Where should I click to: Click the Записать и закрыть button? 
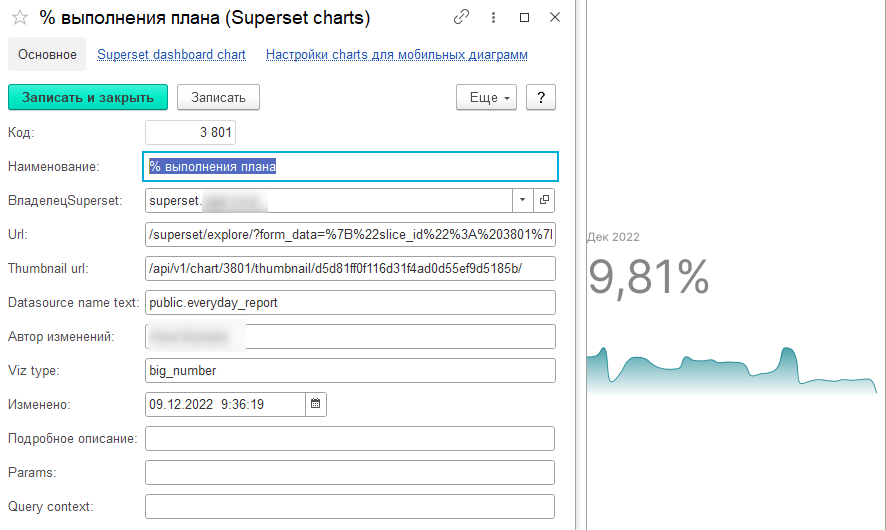[88, 97]
